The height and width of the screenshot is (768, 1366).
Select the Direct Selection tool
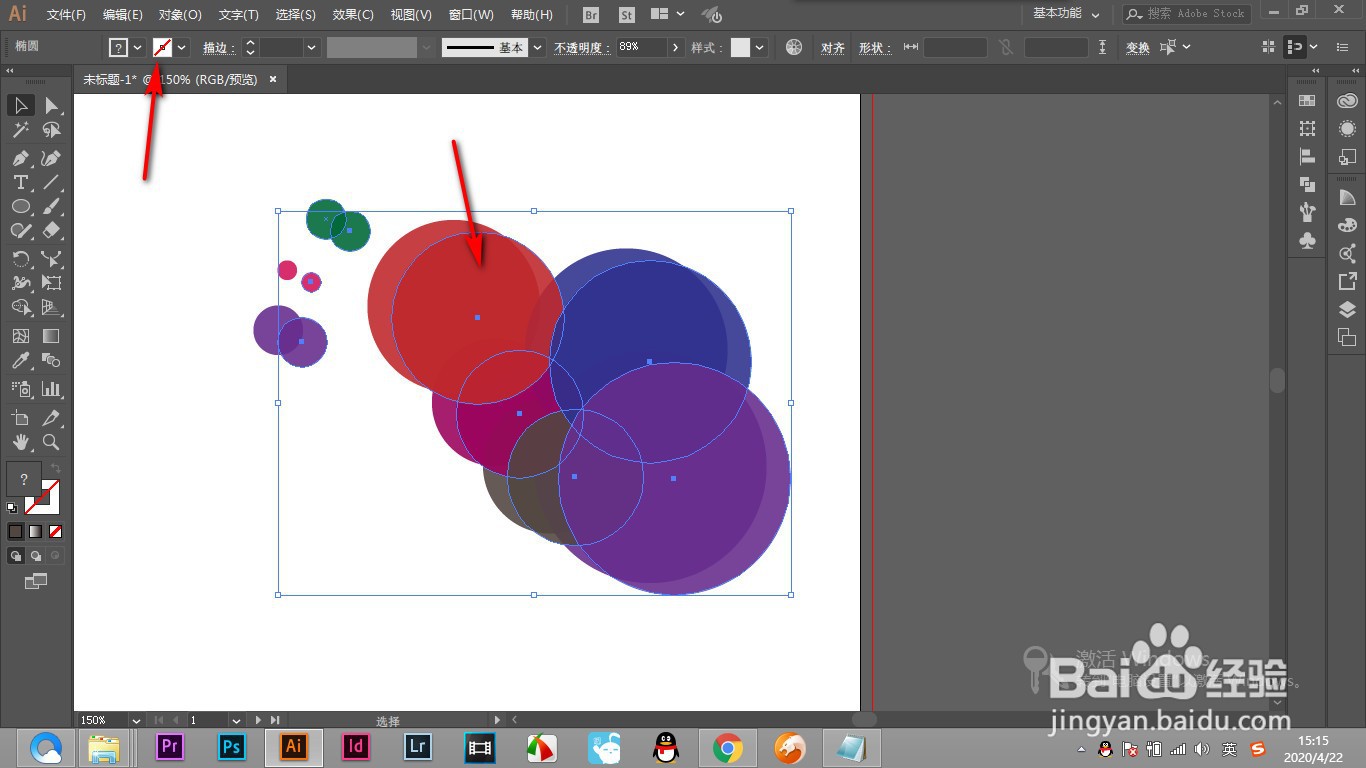click(x=51, y=106)
